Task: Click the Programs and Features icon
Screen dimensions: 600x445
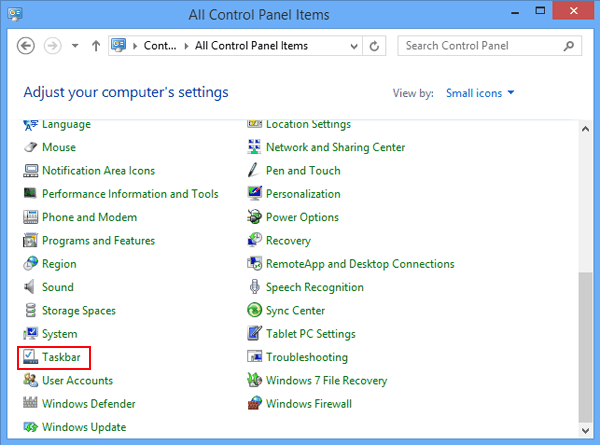Action: [31, 240]
